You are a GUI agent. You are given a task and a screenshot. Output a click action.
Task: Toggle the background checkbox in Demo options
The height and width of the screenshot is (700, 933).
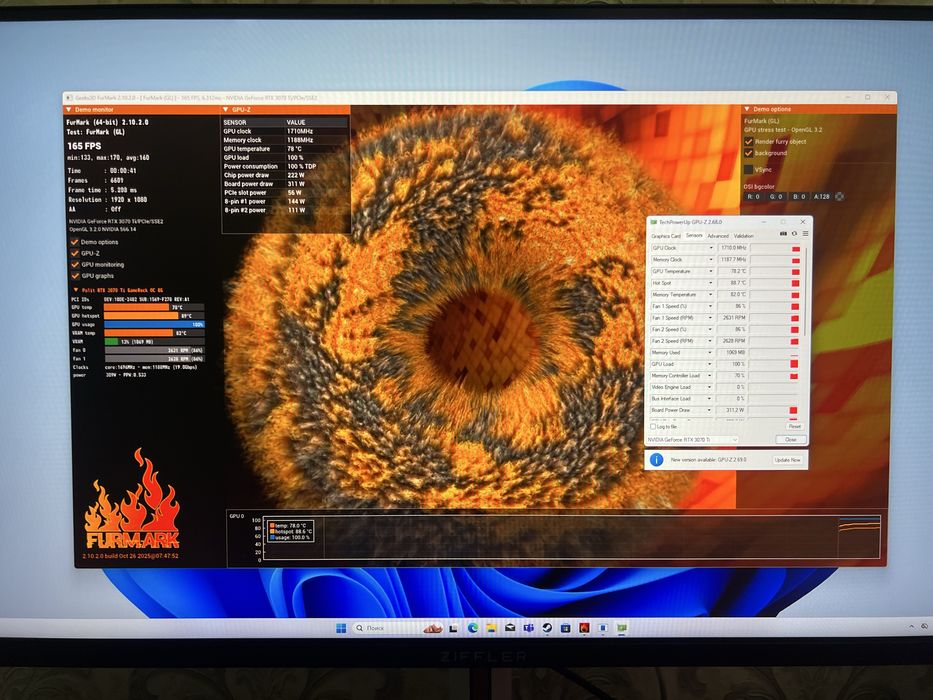(749, 153)
